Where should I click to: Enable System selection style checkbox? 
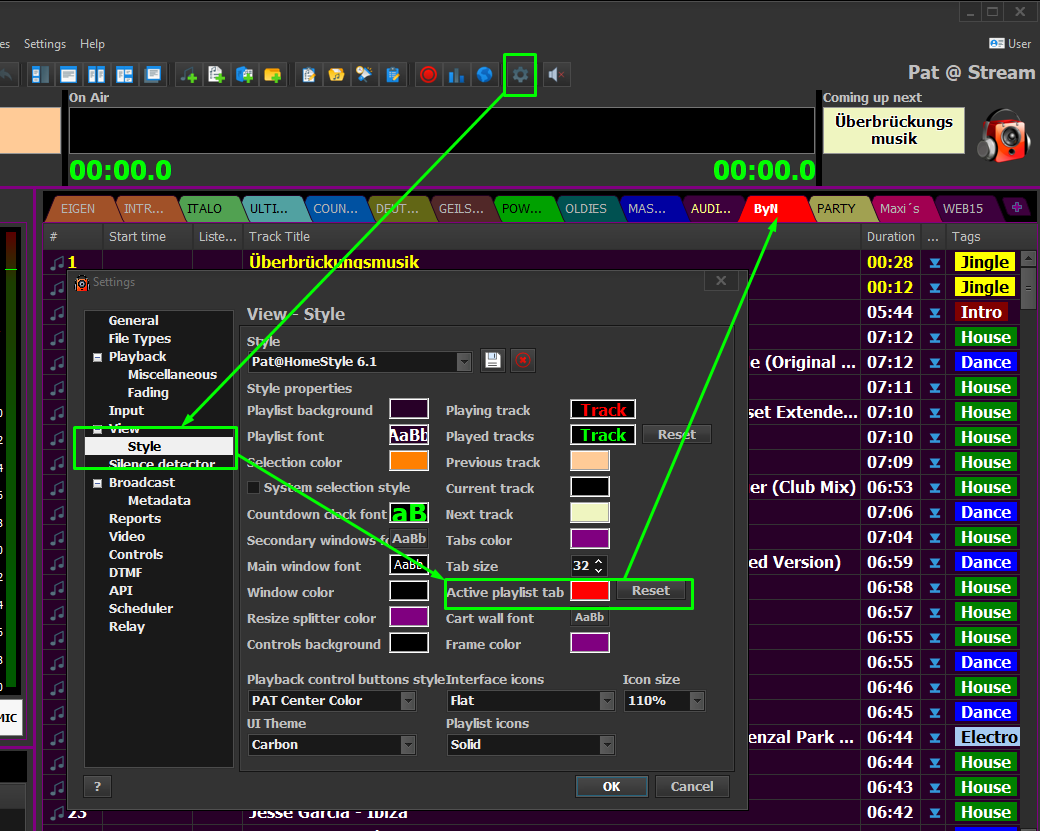[x=254, y=488]
